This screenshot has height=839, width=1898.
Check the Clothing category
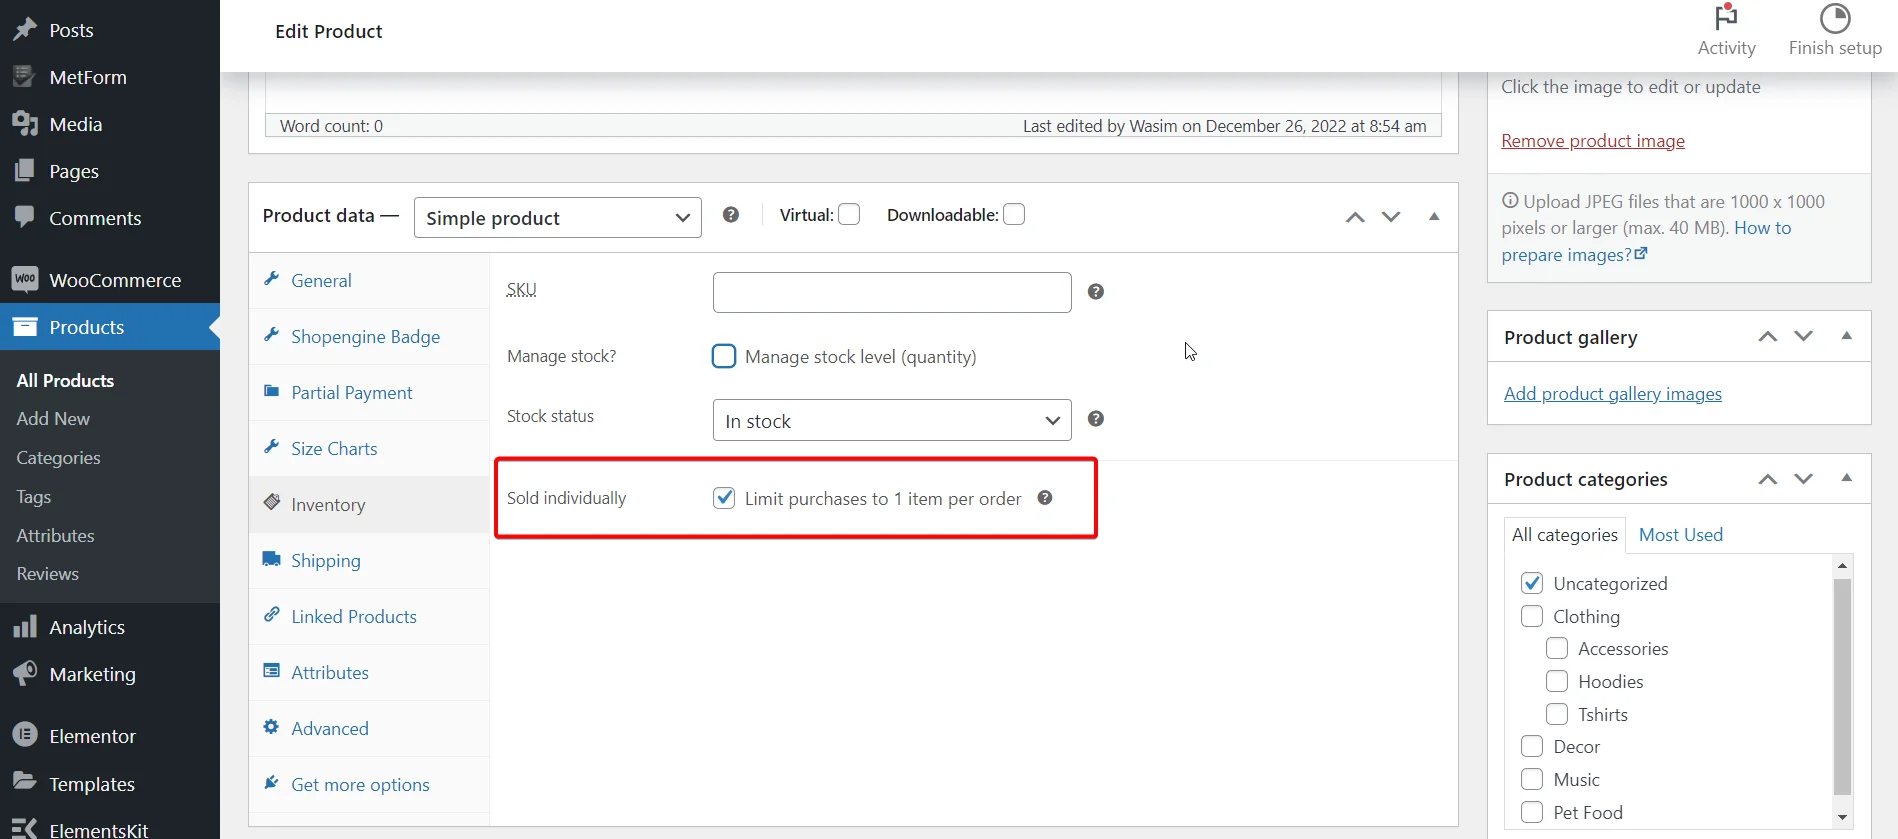click(x=1532, y=616)
